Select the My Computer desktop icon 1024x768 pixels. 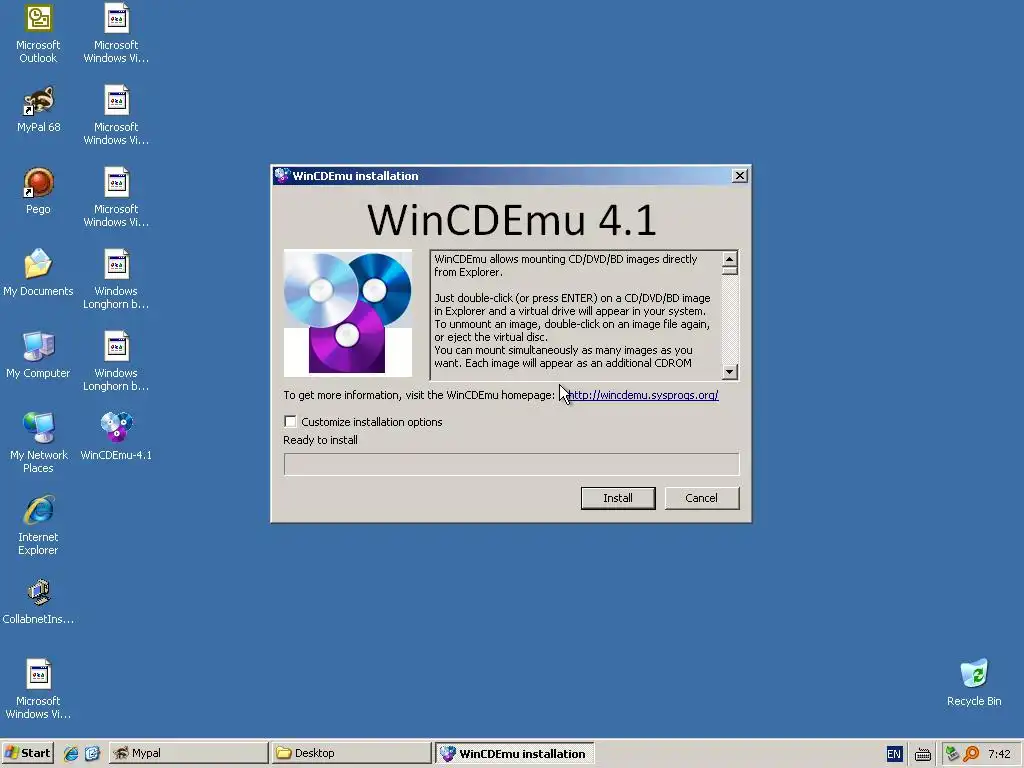(38, 355)
